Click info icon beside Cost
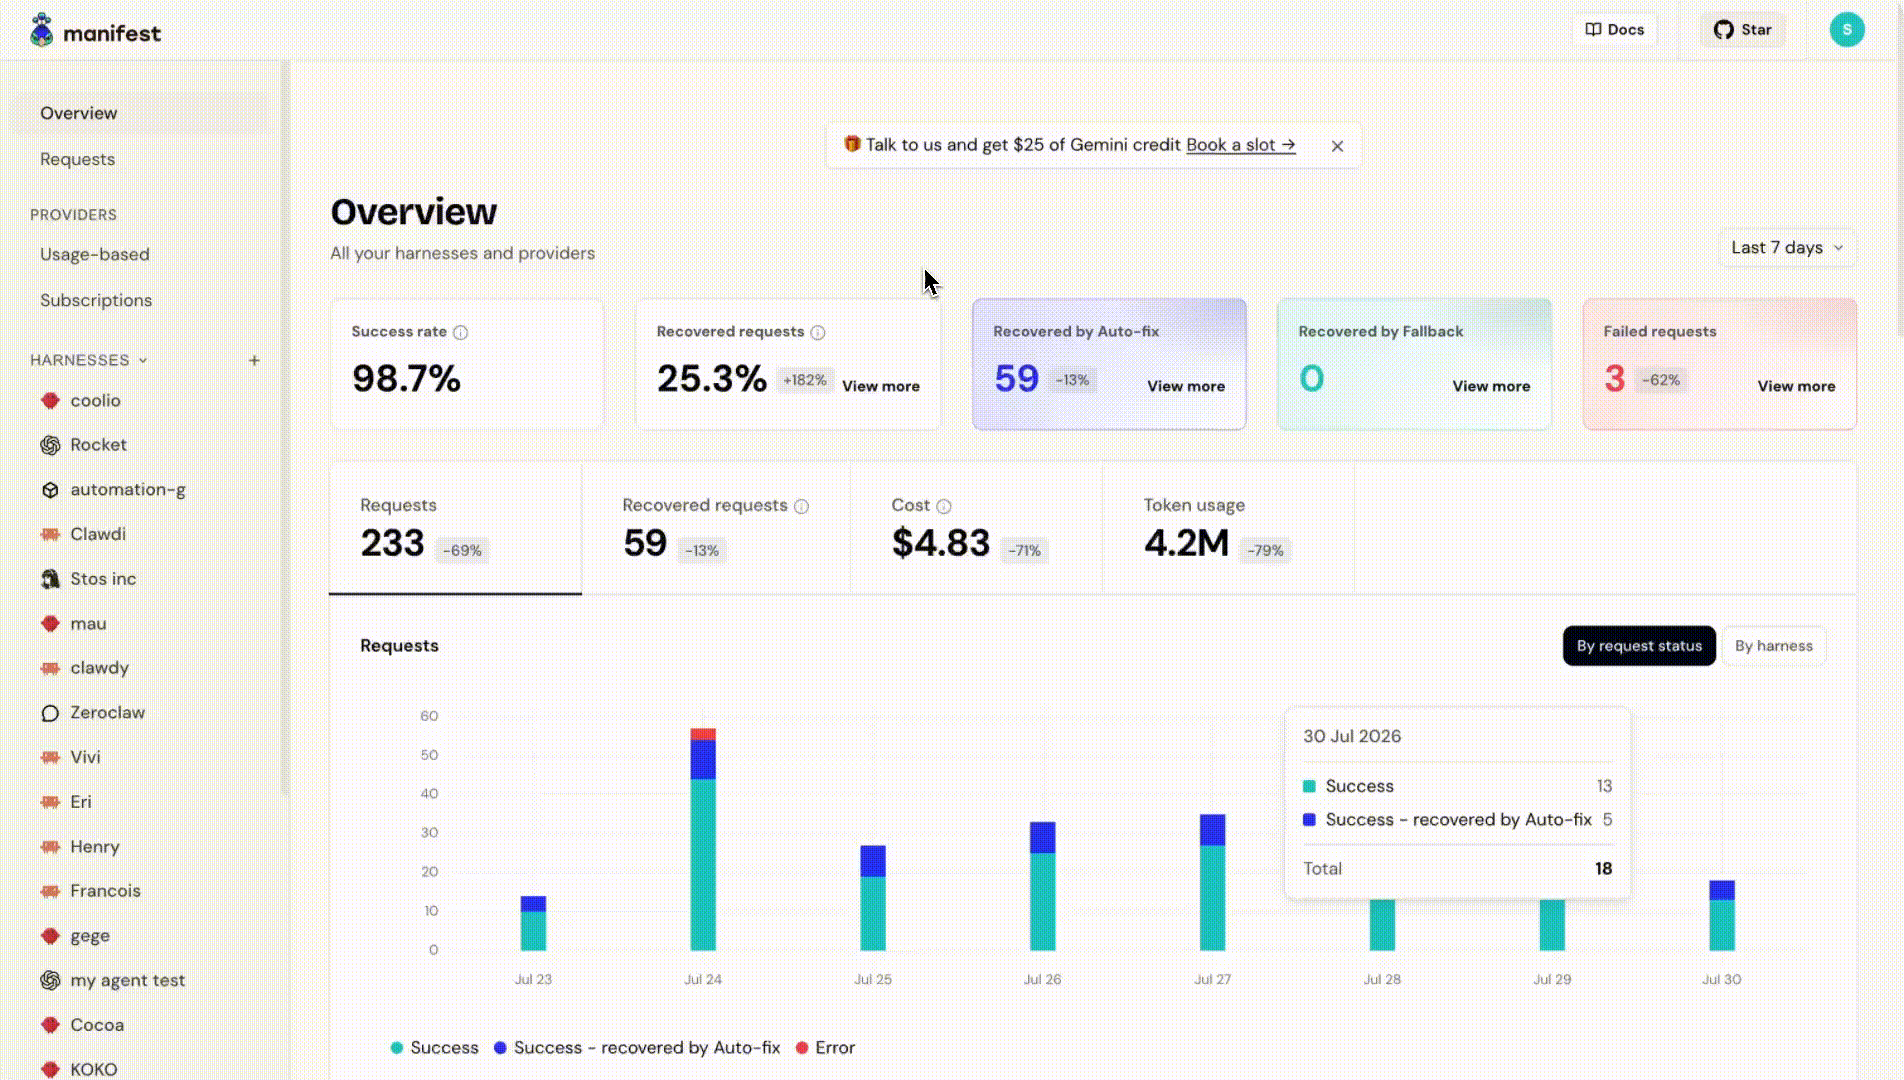This screenshot has height=1080, width=1904. tap(943, 506)
